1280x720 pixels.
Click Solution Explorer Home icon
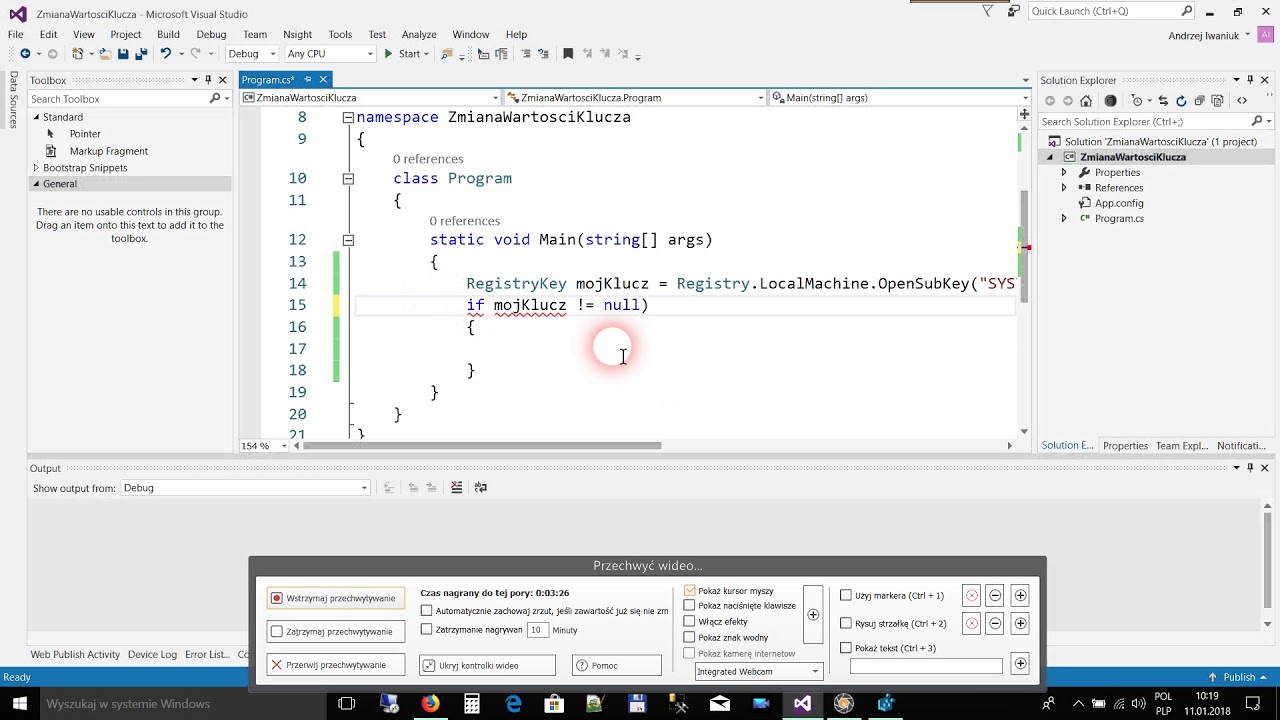pyautogui.click(x=1086, y=101)
